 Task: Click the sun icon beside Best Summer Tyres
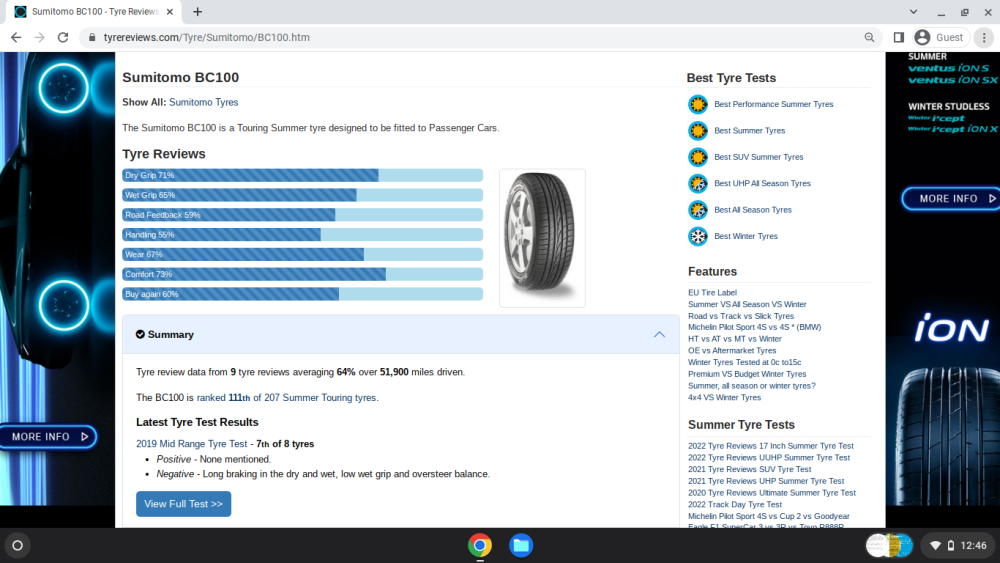point(698,131)
